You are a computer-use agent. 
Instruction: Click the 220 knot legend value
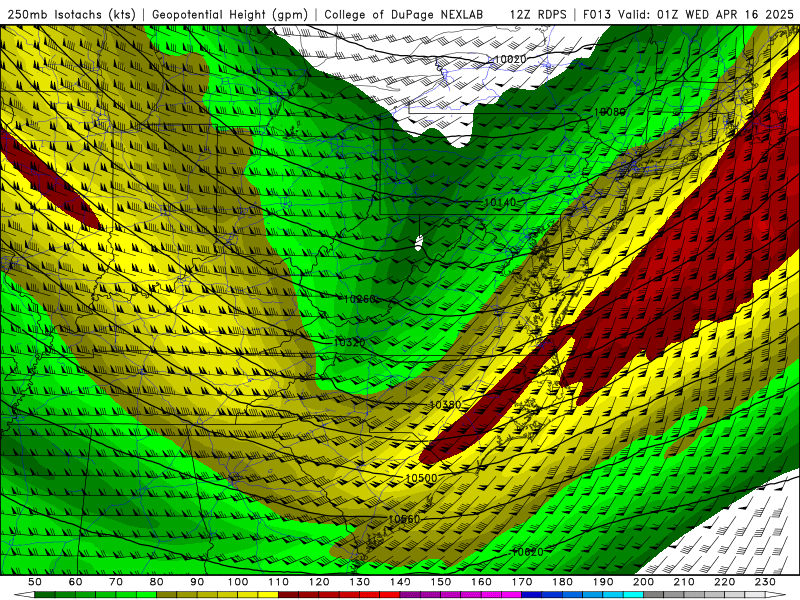pos(724,582)
